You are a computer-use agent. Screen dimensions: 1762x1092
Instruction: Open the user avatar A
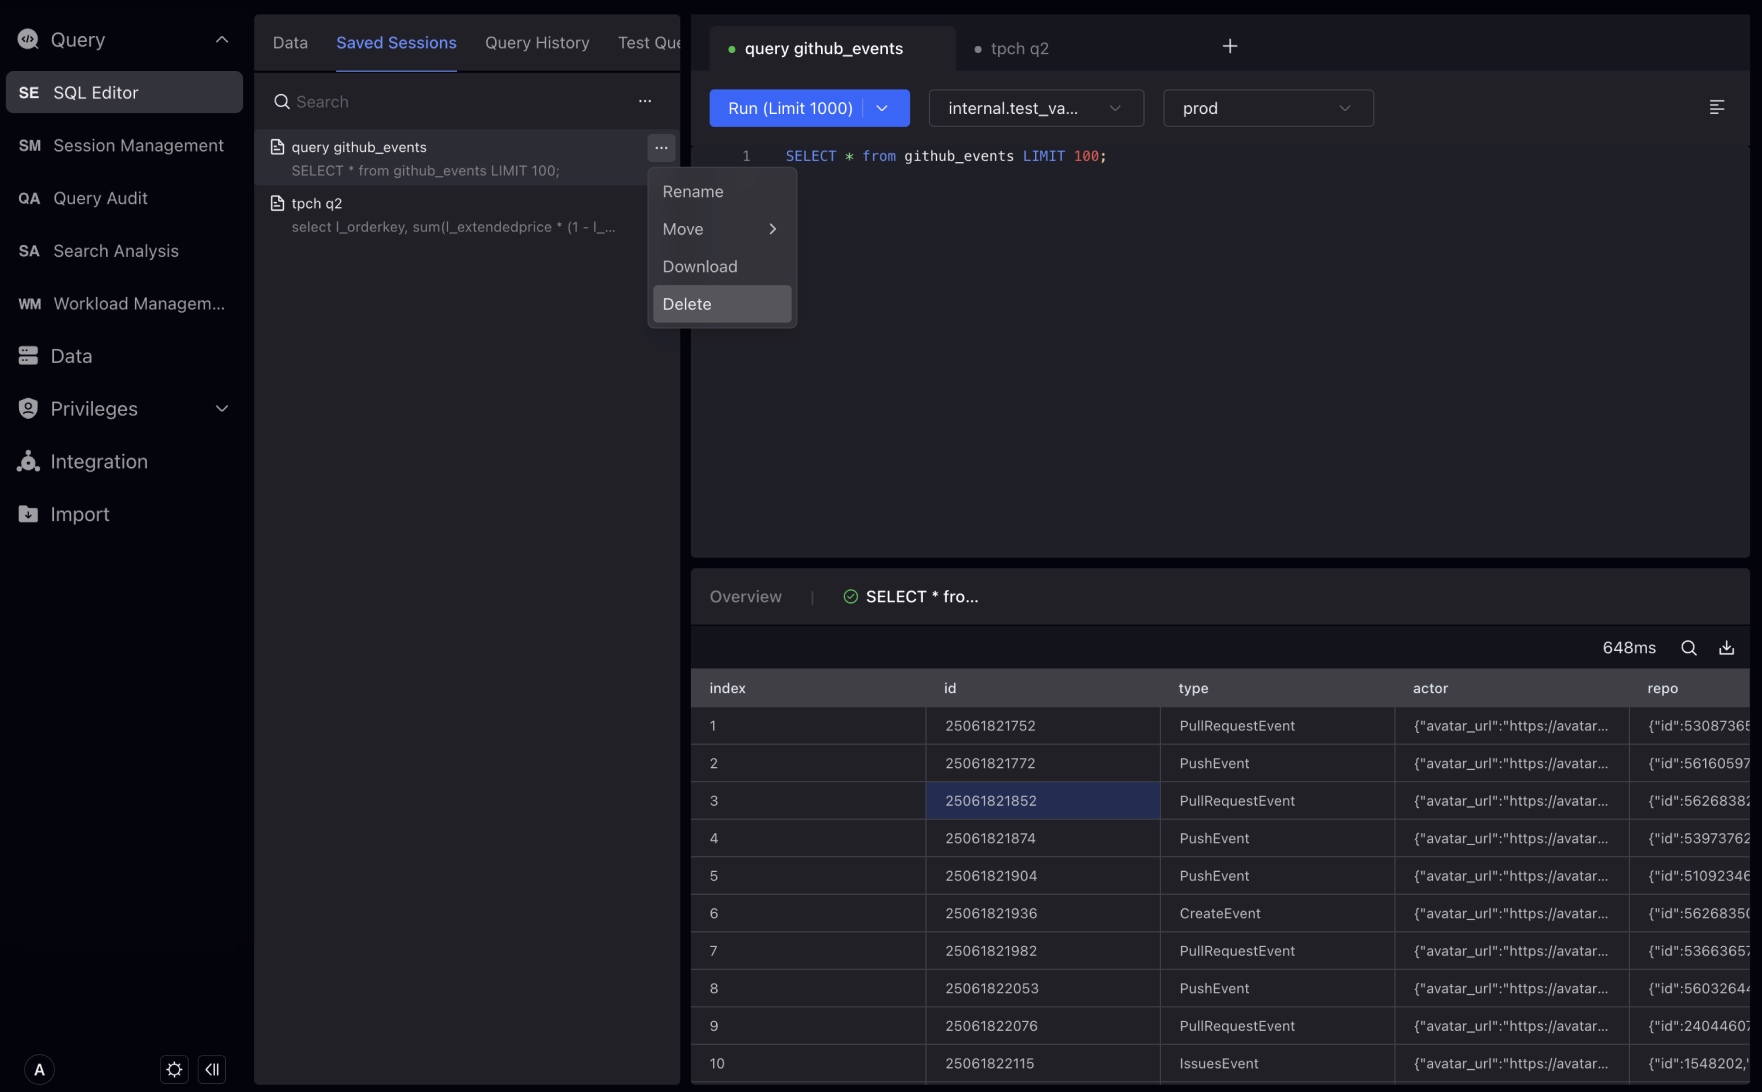(x=39, y=1069)
